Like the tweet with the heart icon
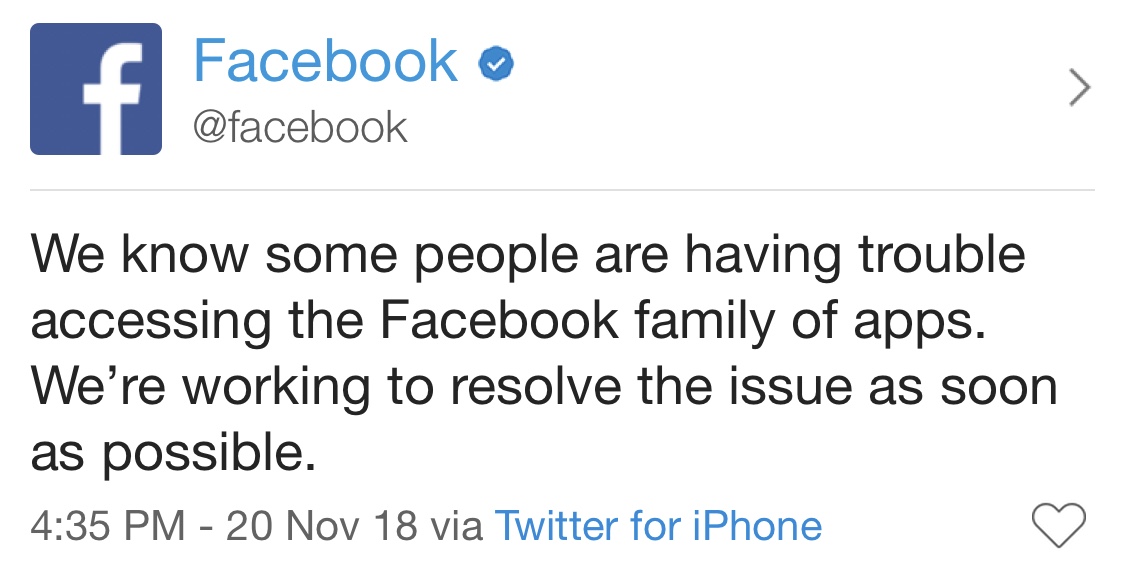The width and height of the screenshot is (1125, 572). click(x=1058, y=525)
